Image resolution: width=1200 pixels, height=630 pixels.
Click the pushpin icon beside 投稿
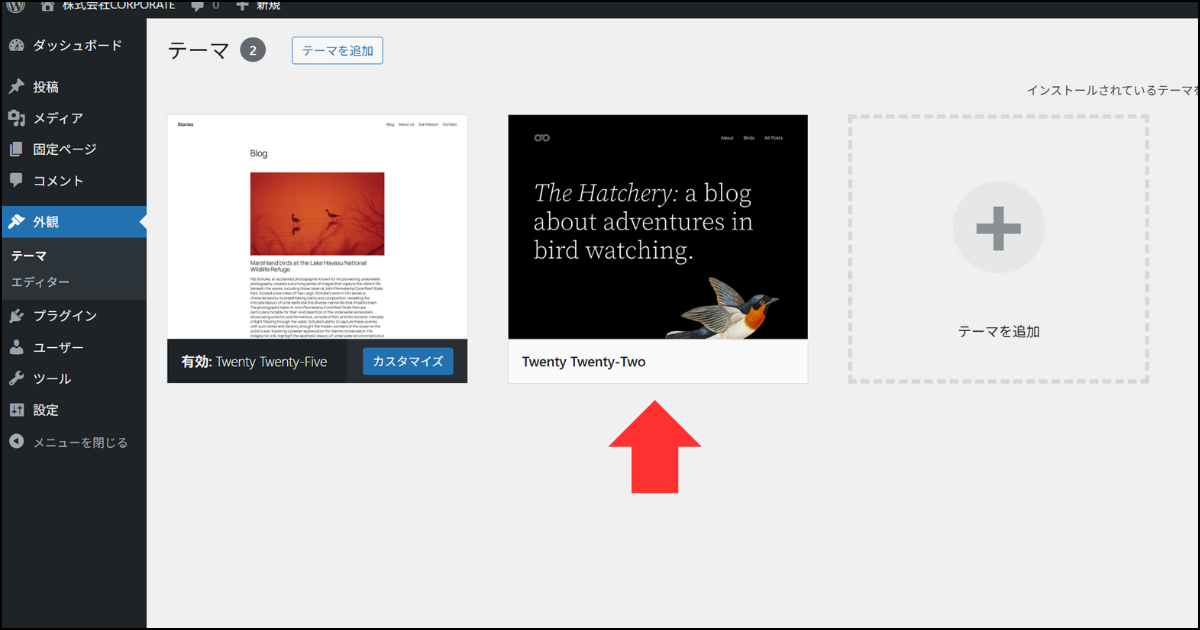tap(17, 87)
